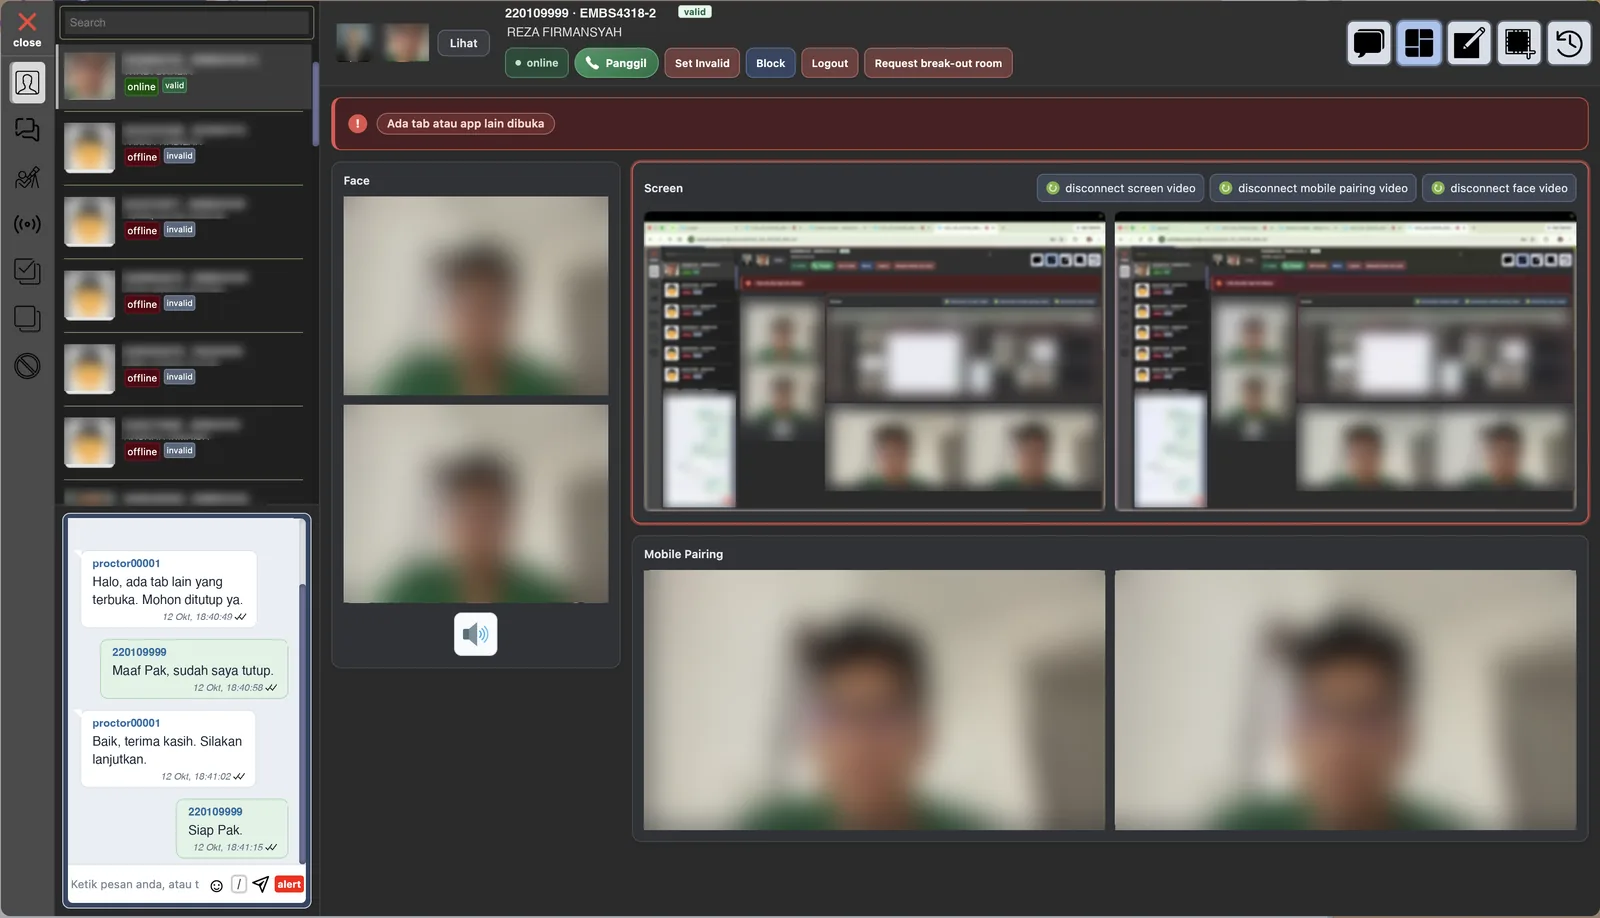Image resolution: width=1600 pixels, height=918 pixels.
Task: Click the Lihat button
Action: click(463, 43)
